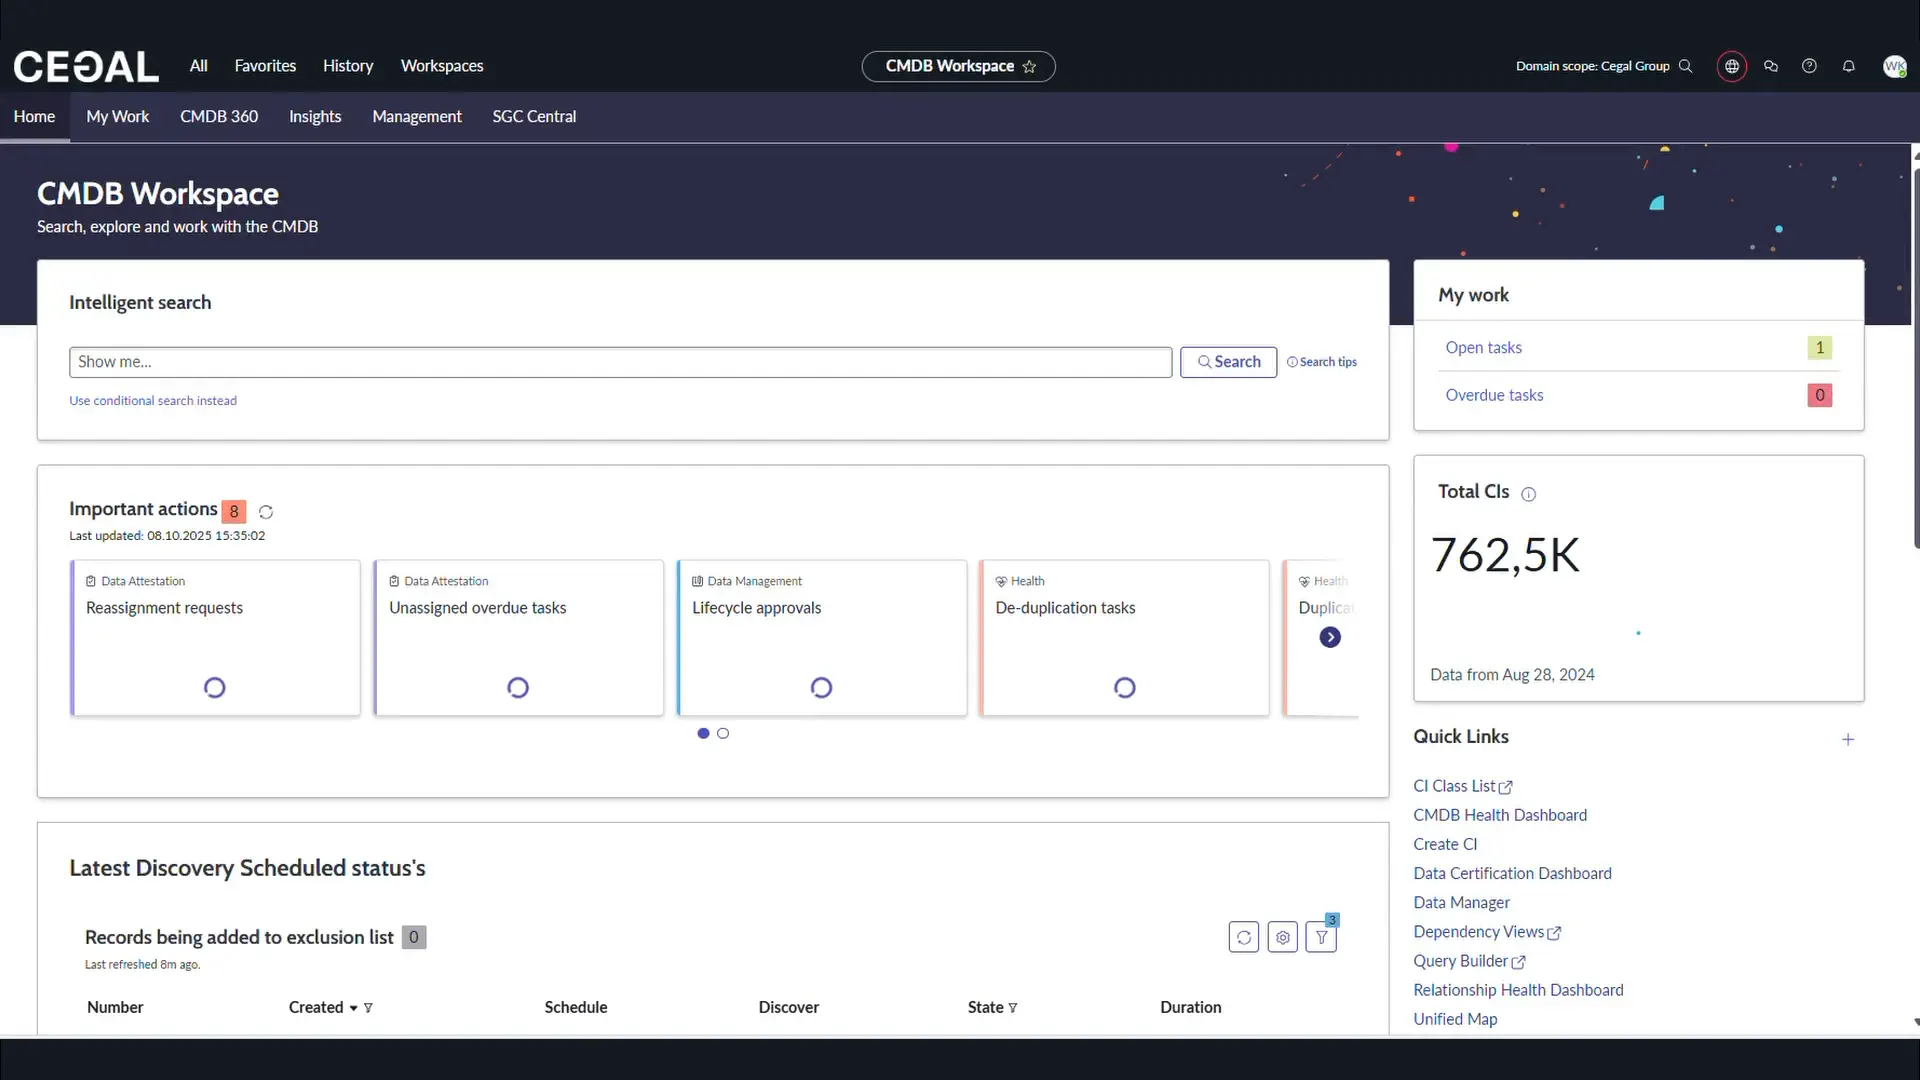
Task: Add a new Quick Link with plus
Action: click(1848, 739)
